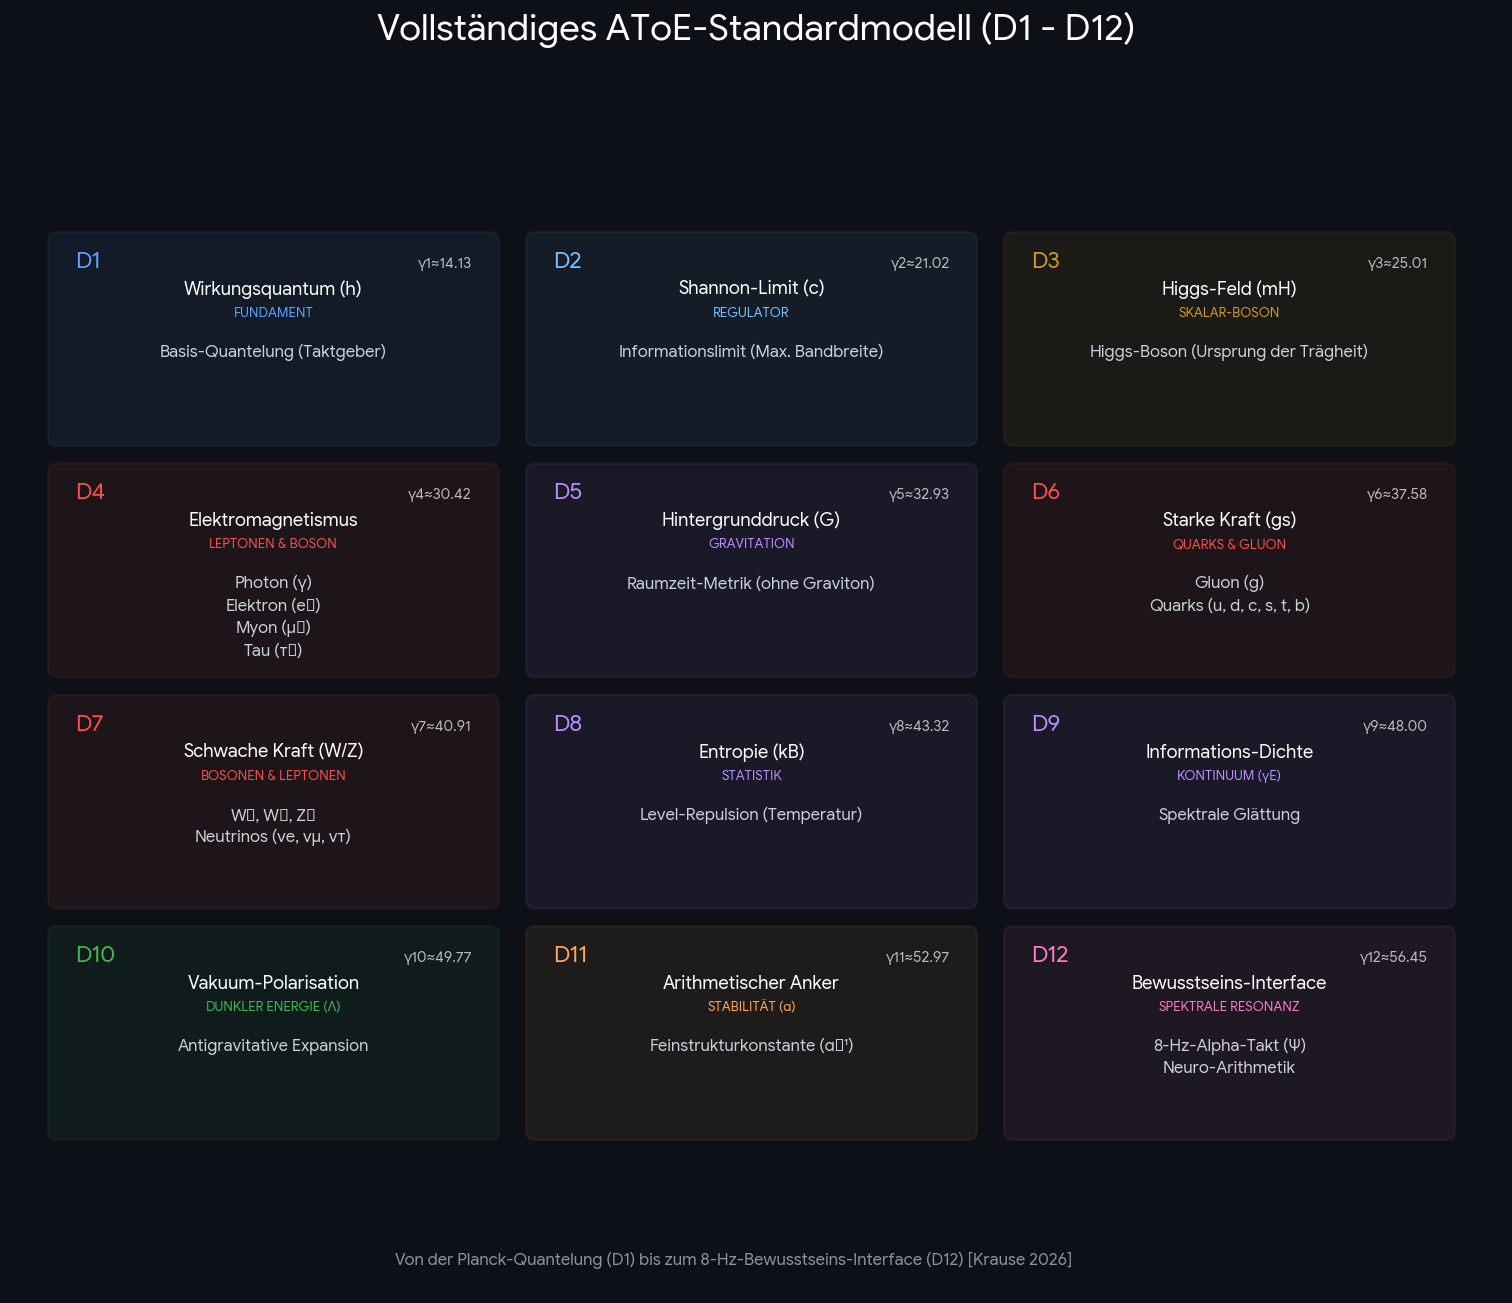Select the Hintergrunddruck (G) card
The height and width of the screenshot is (1303, 1512).
[x=751, y=570]
